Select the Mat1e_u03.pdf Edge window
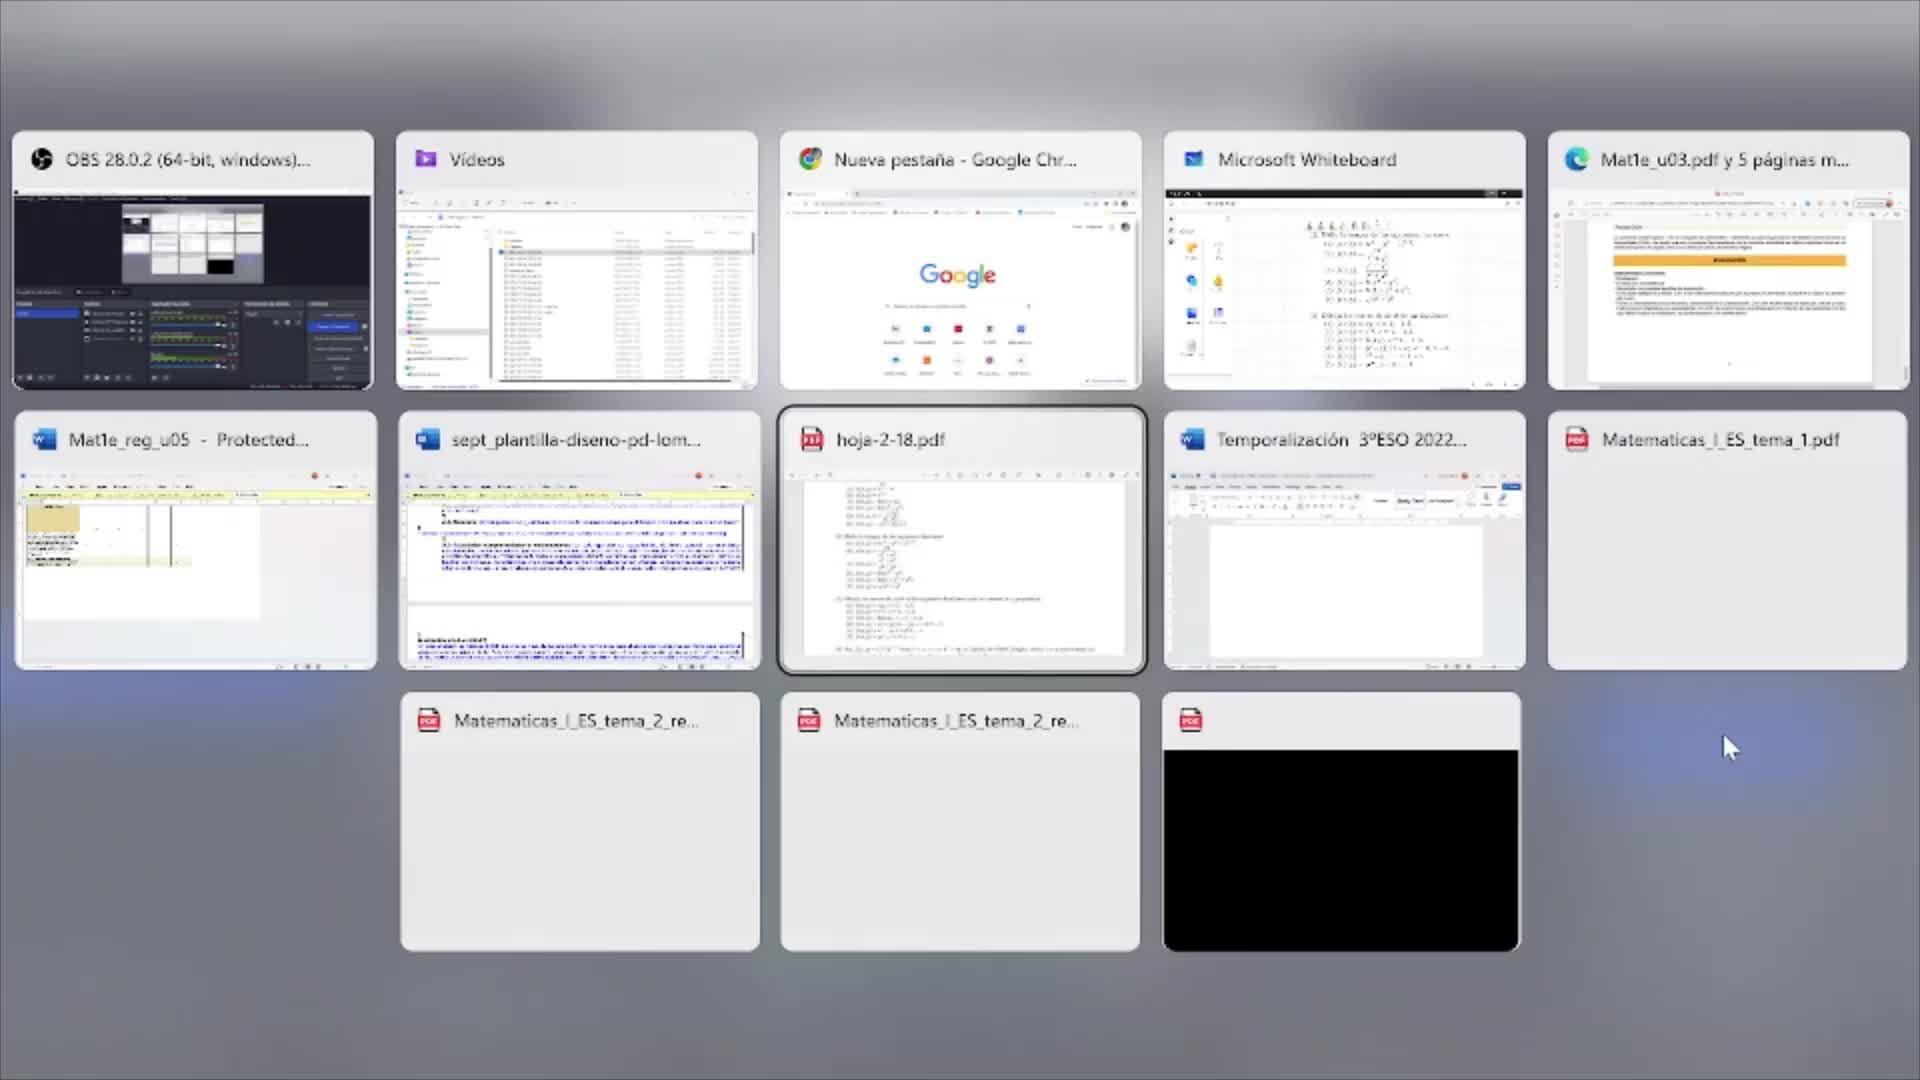Screen dimensions: 1920x1080 [1728, 290]
